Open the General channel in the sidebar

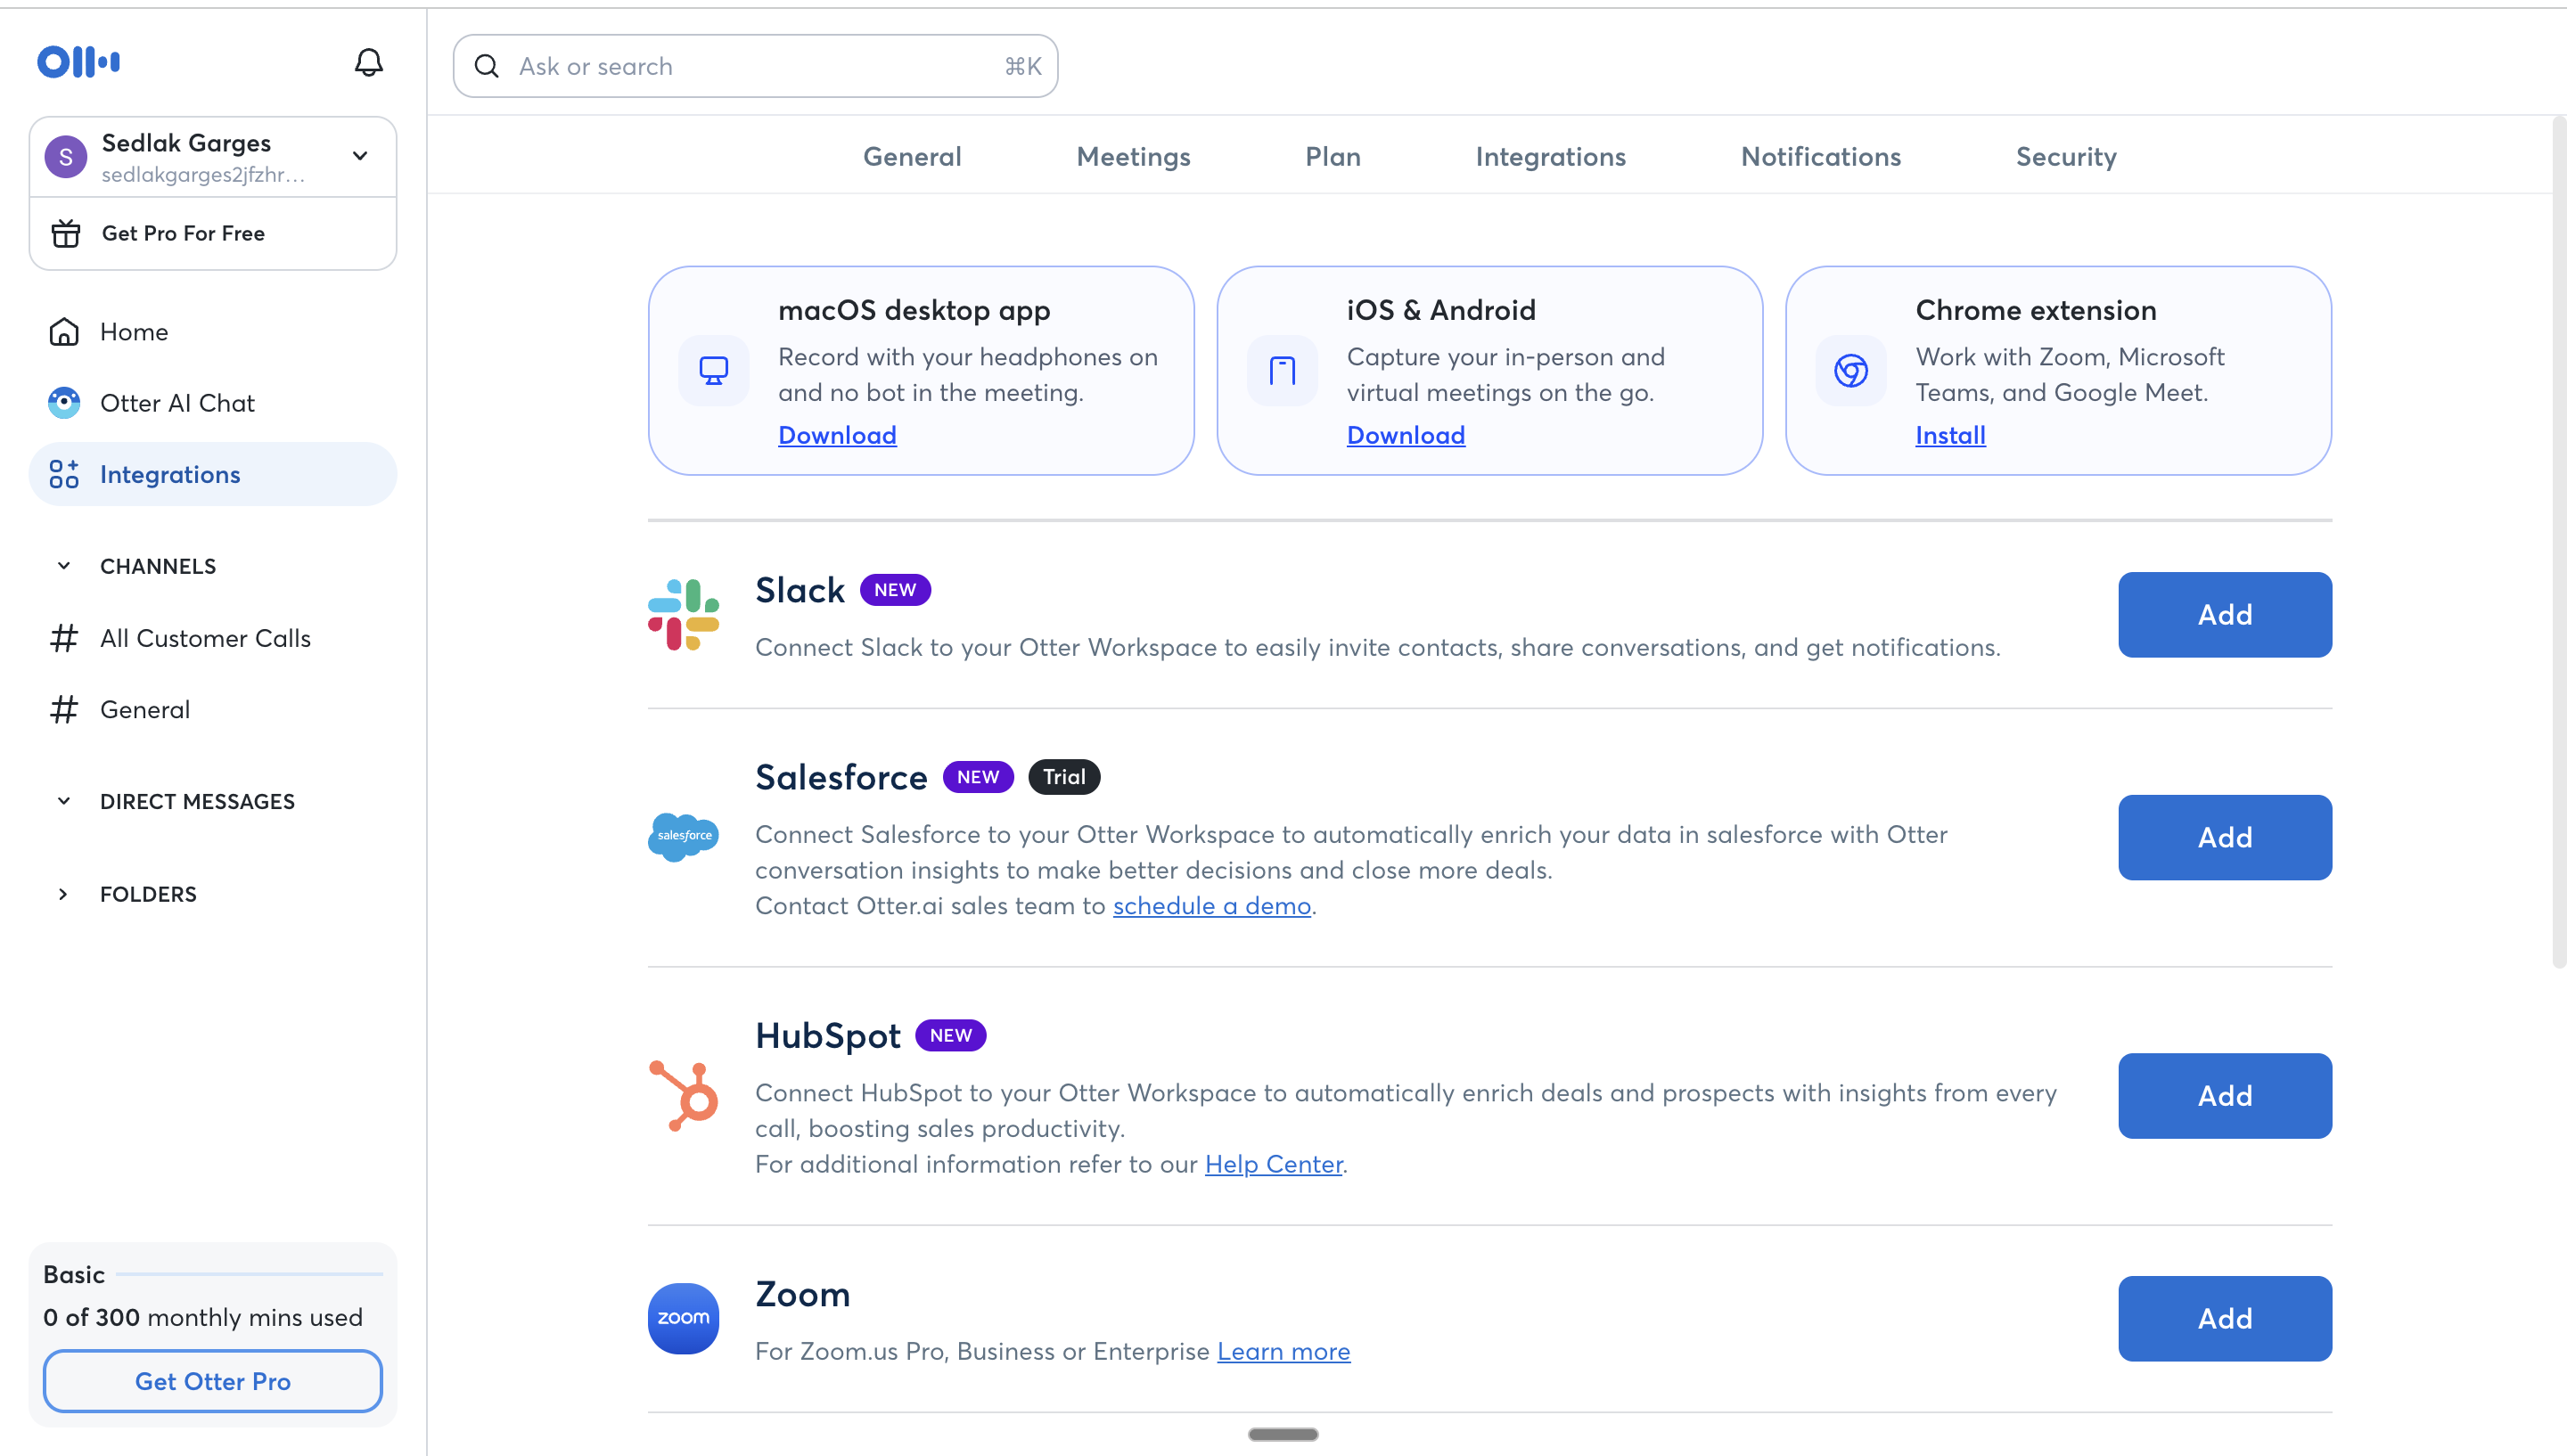[x=145, y=709]
